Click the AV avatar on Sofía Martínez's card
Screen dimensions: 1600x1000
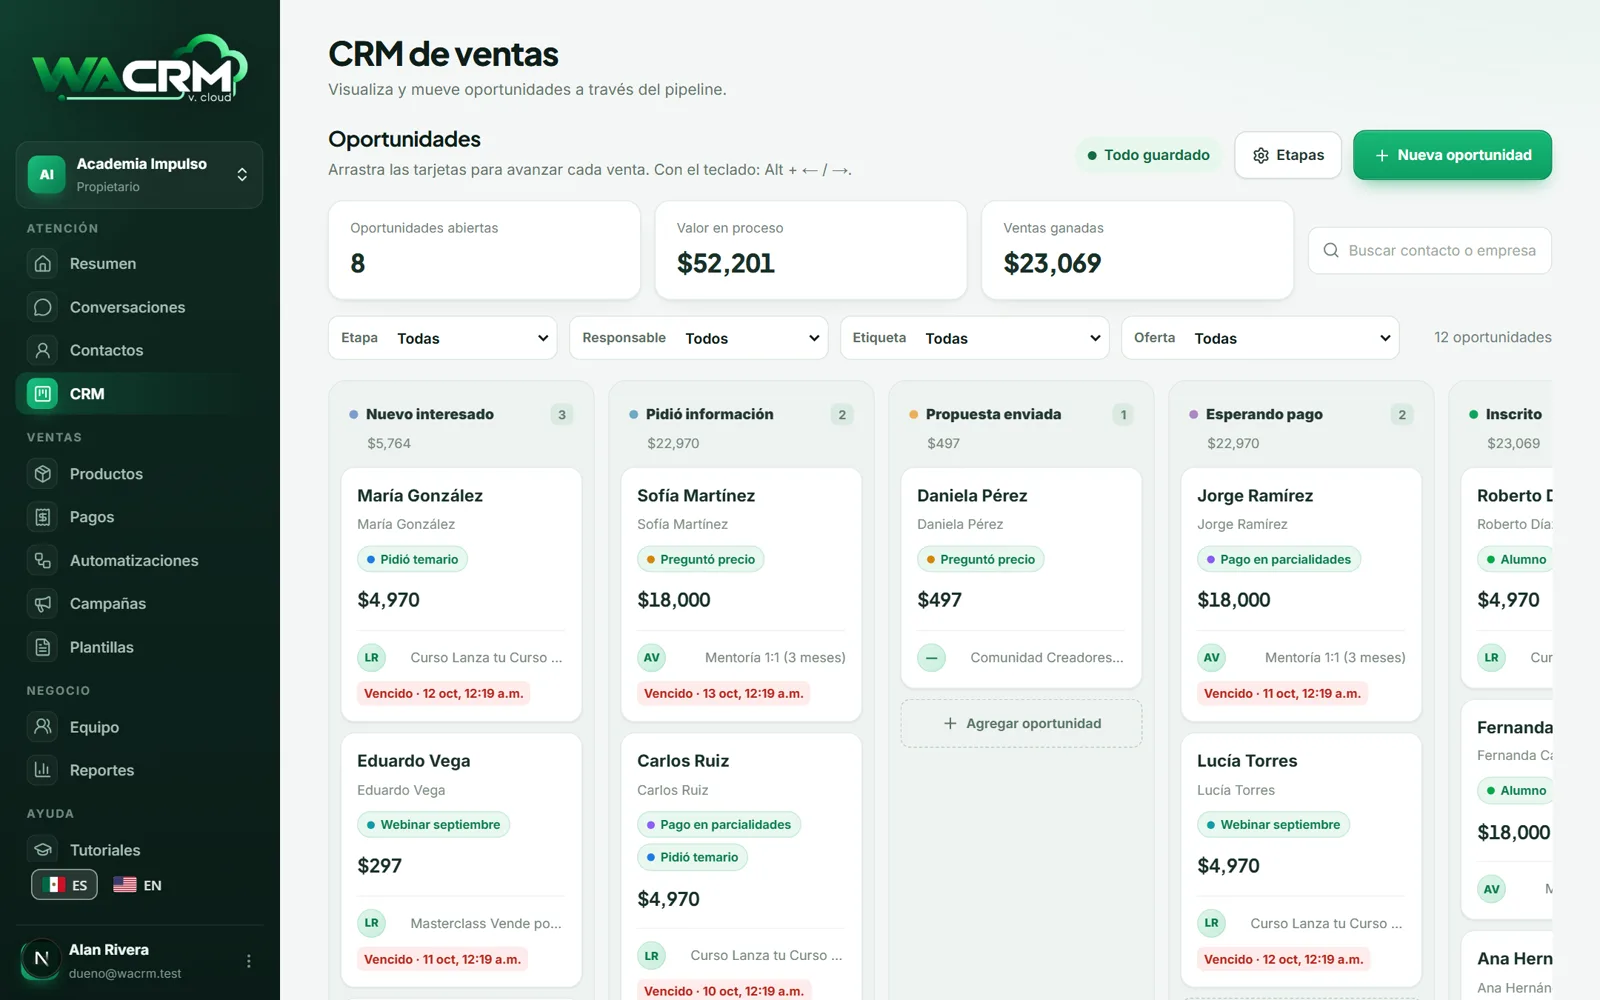(x=652, y=658)
